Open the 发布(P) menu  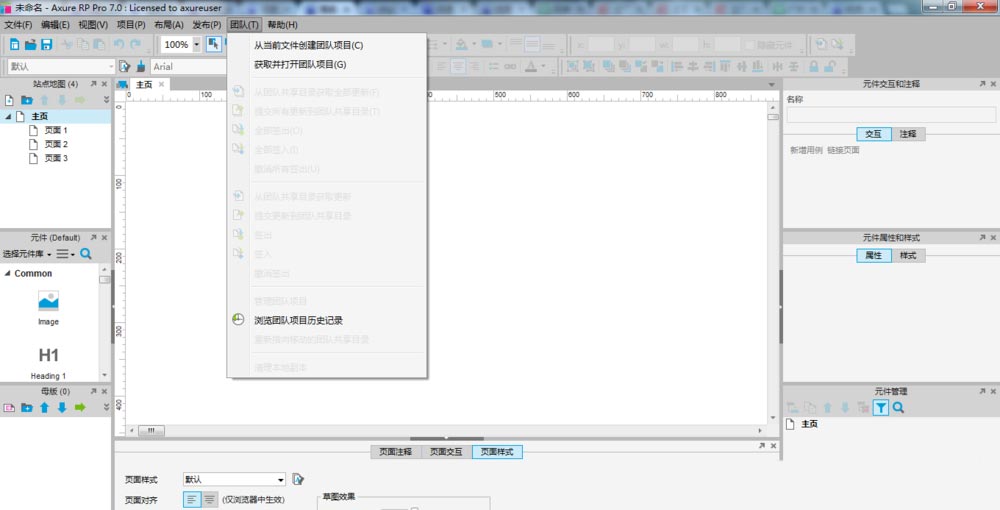pyautogui.click(x=207, y=24)
